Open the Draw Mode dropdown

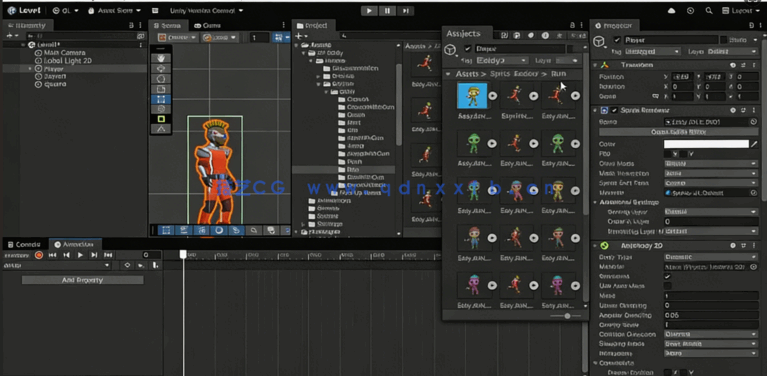tap(711, 164)
